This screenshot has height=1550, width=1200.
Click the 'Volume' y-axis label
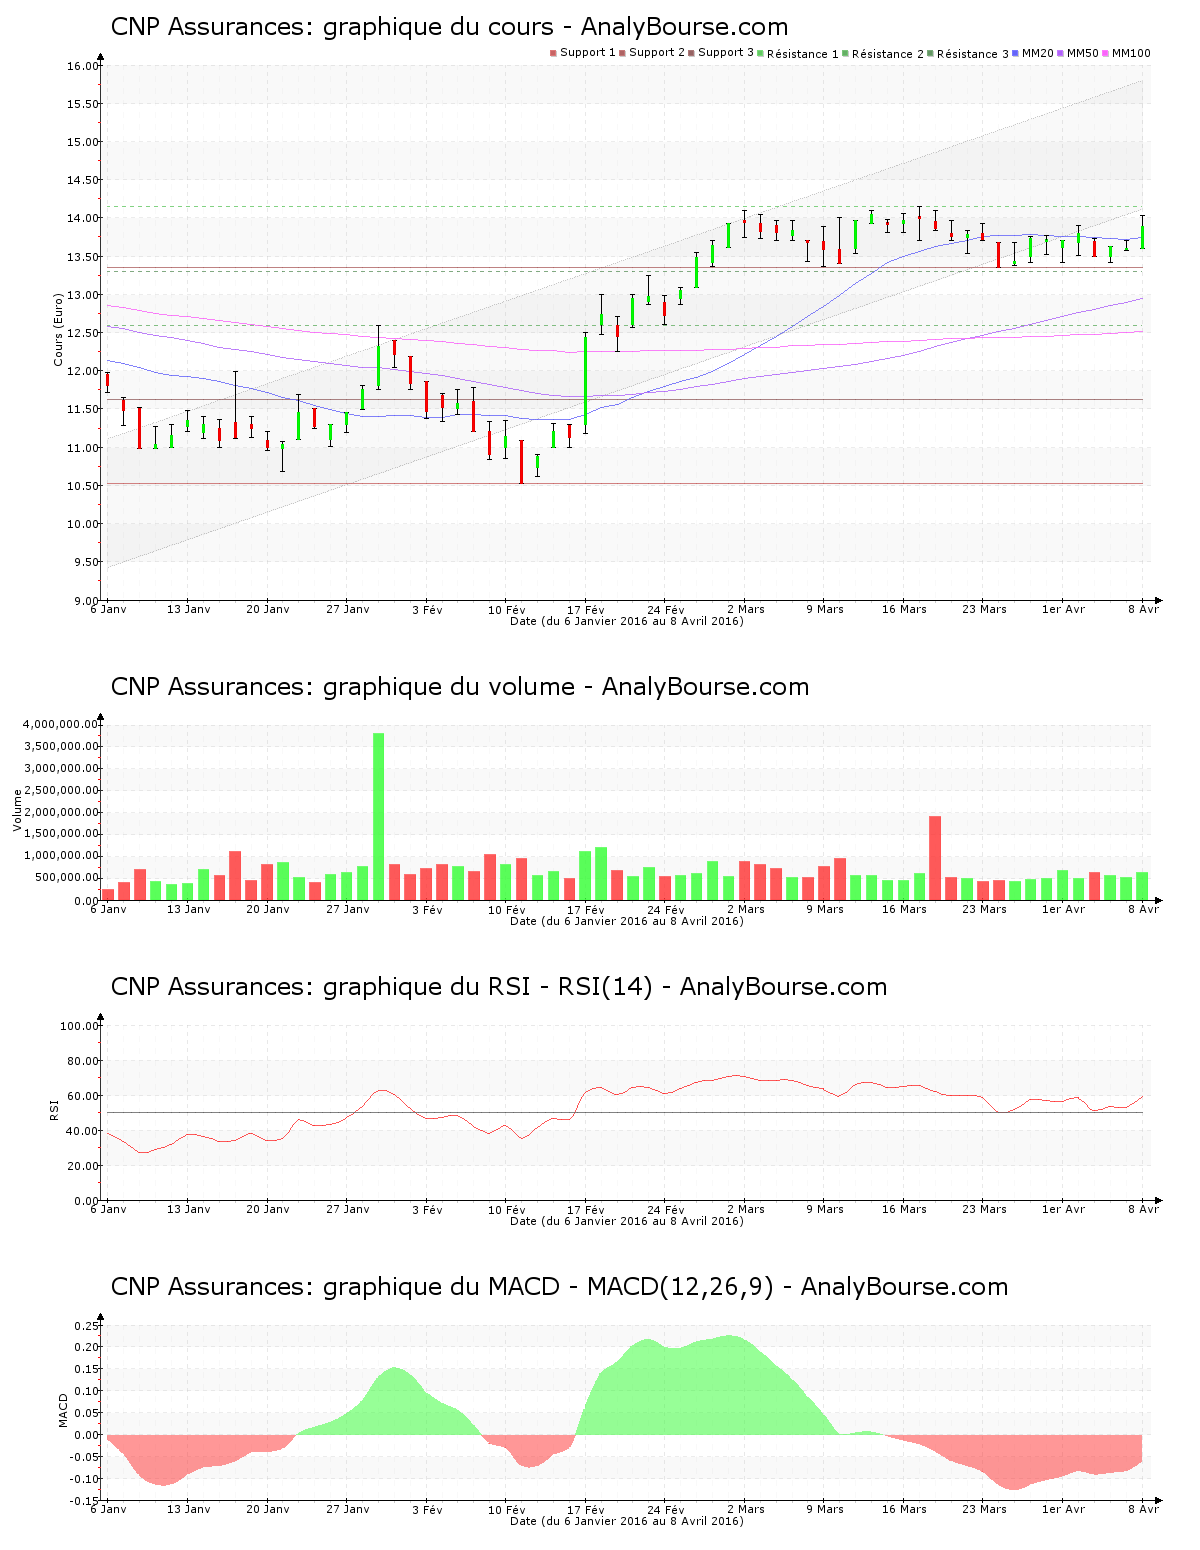click(x=17, y=810)
